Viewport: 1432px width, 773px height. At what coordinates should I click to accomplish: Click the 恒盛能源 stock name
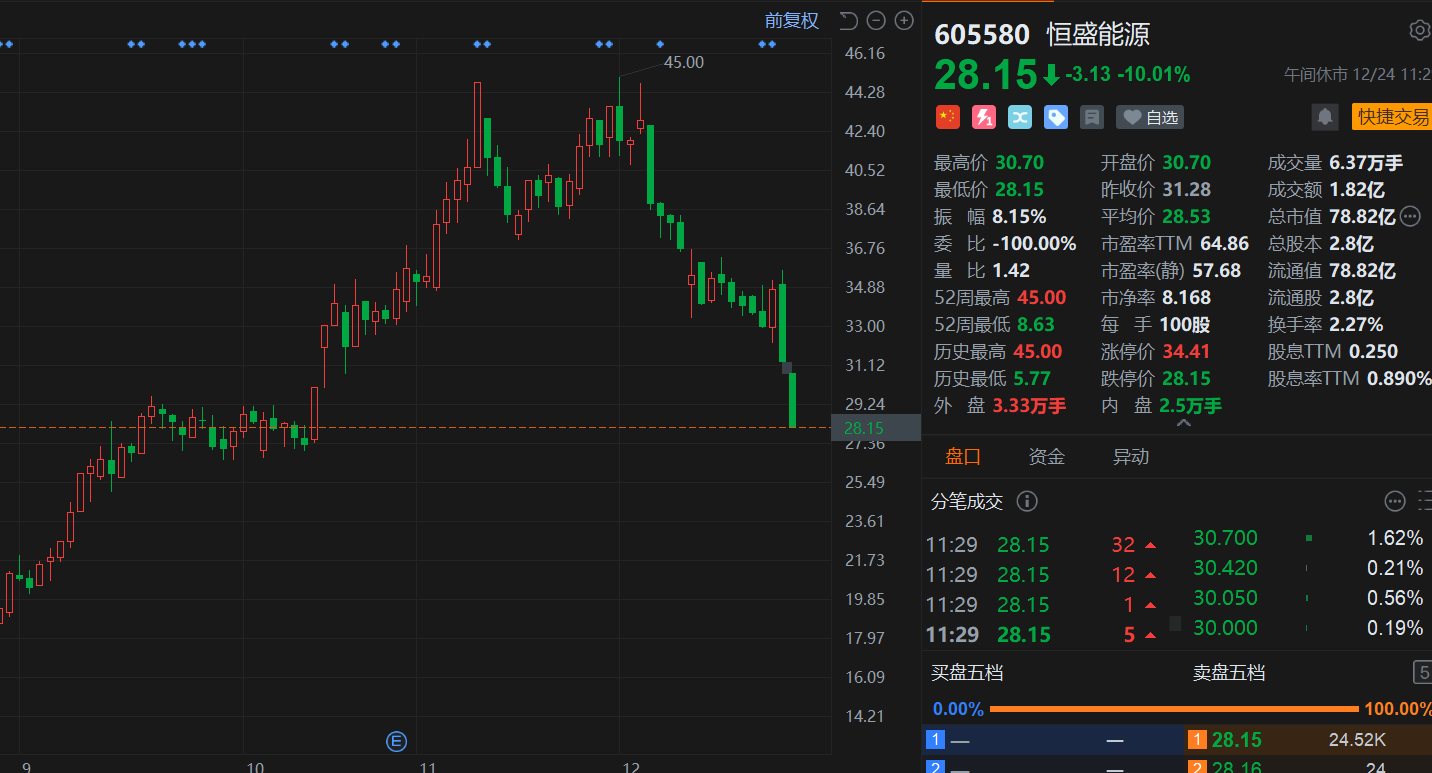(x=1098, y=34)
